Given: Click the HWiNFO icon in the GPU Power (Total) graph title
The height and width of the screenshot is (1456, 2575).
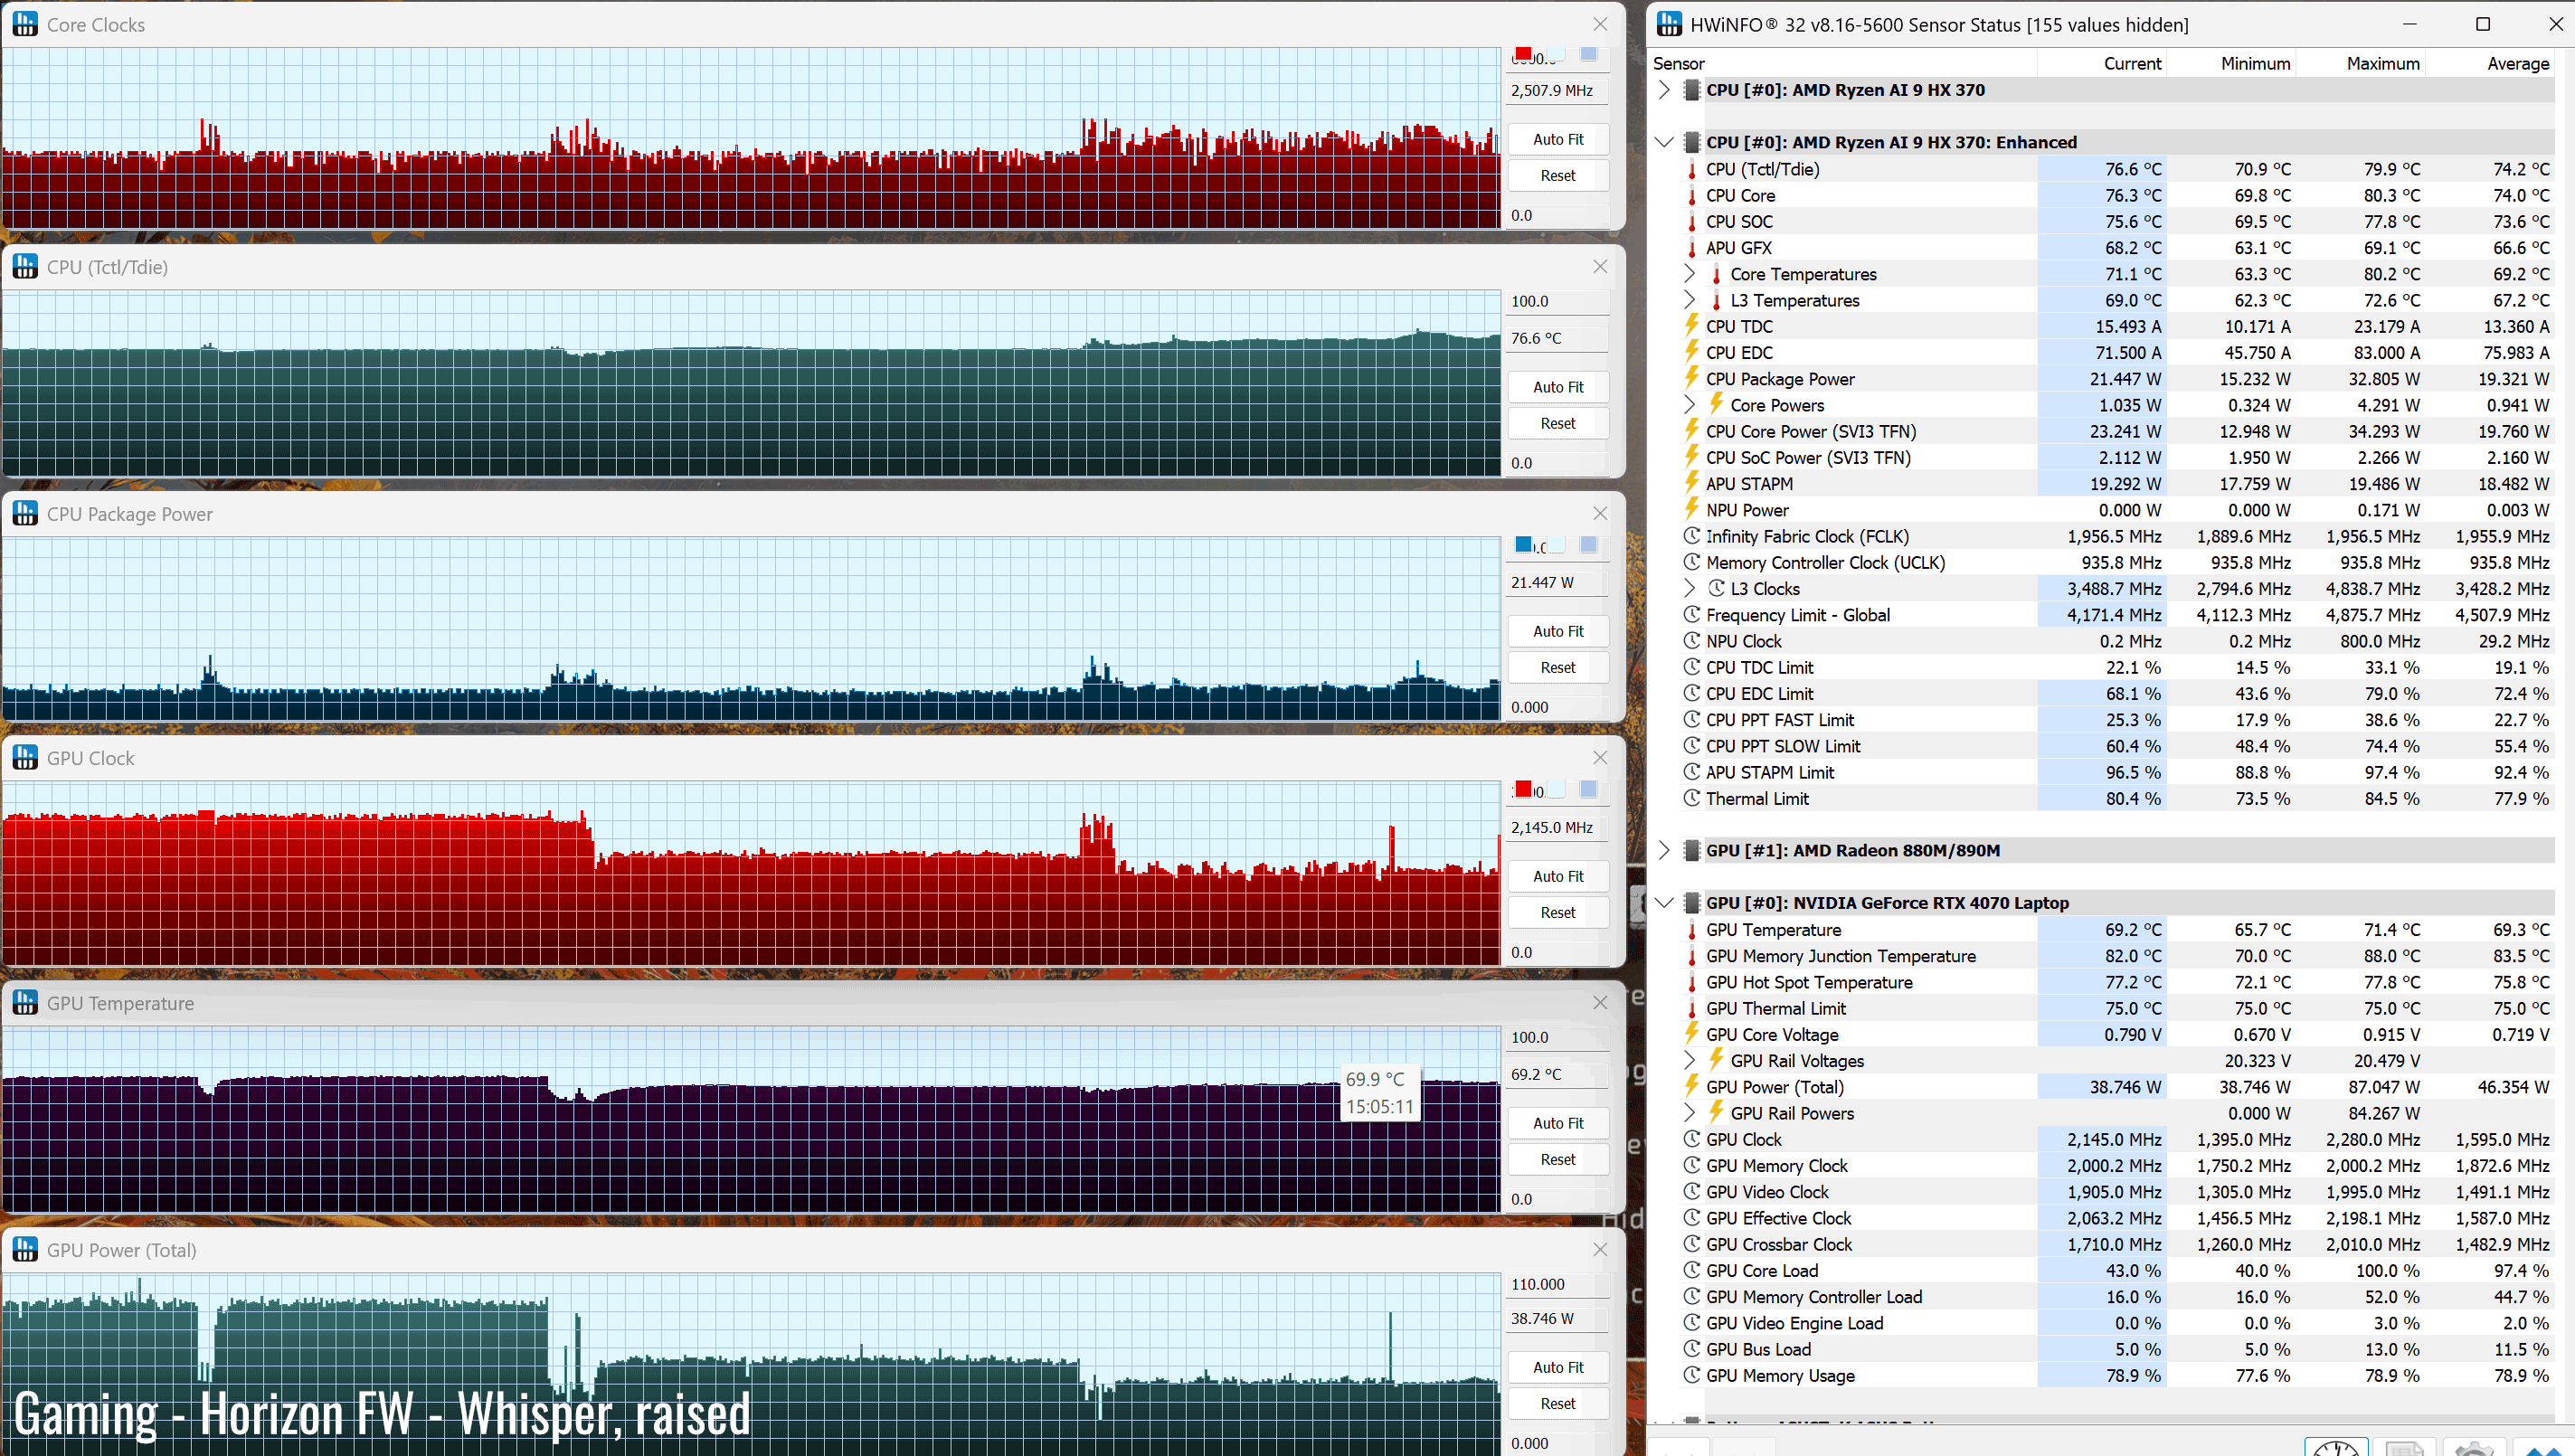Looking at the screenshot, I should coord(25,1250).
